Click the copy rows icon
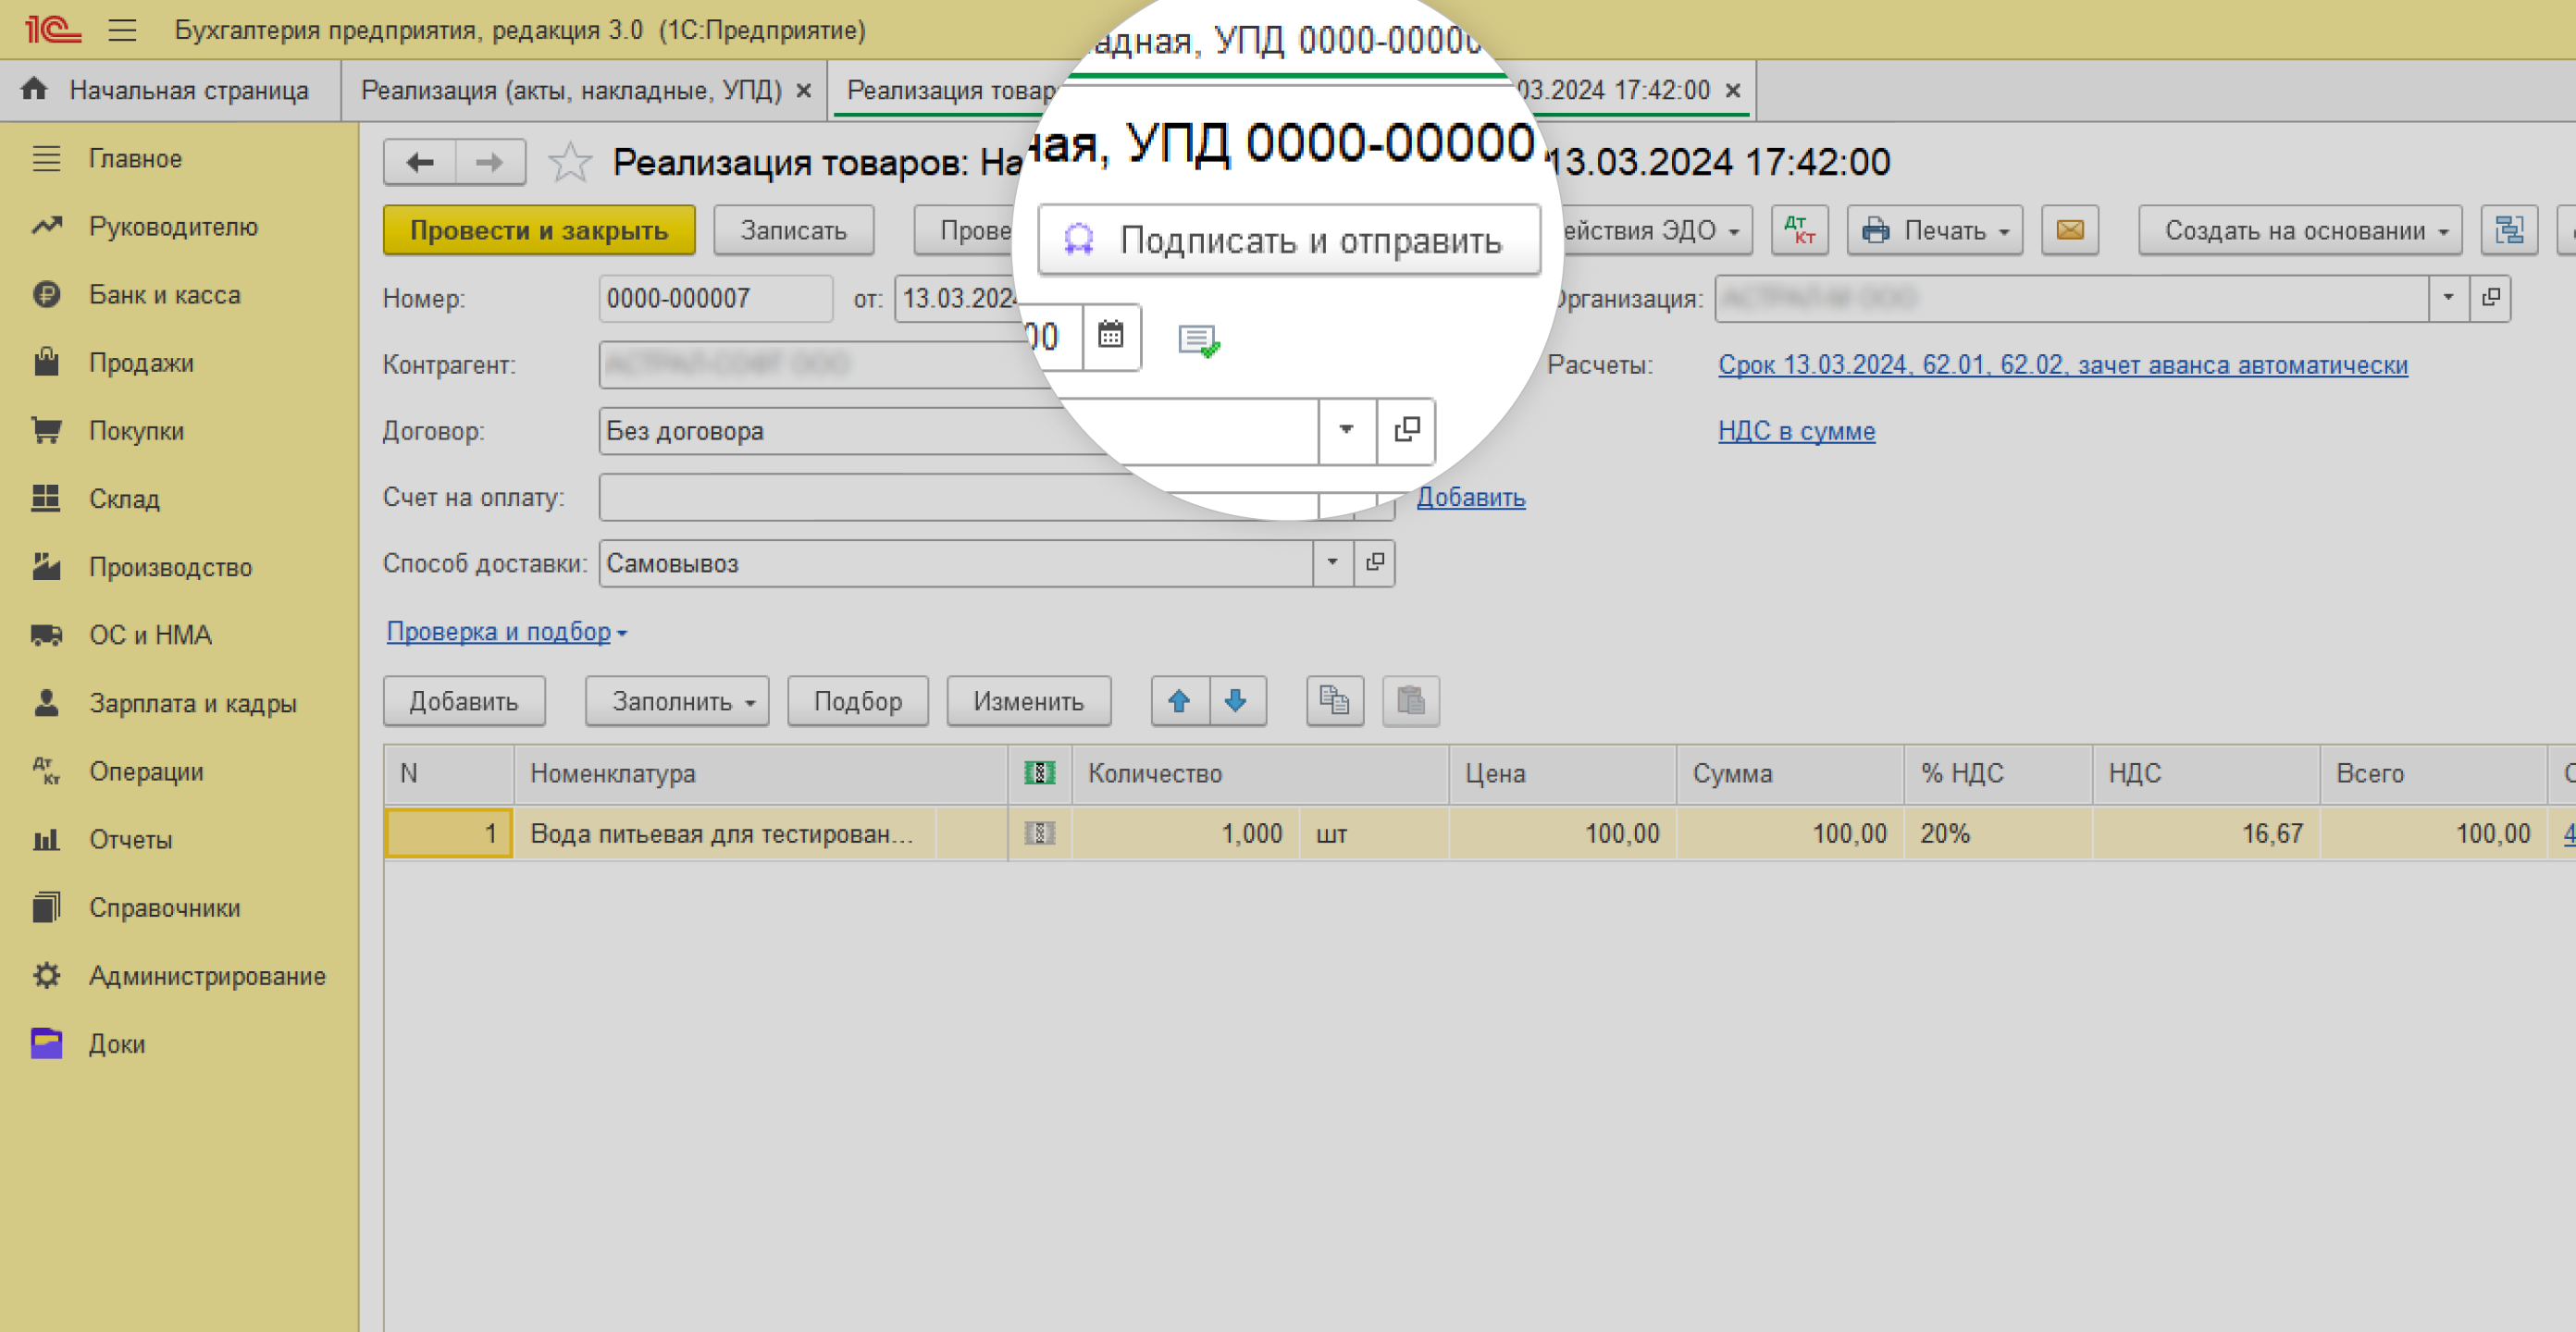 pos(1334,701)
